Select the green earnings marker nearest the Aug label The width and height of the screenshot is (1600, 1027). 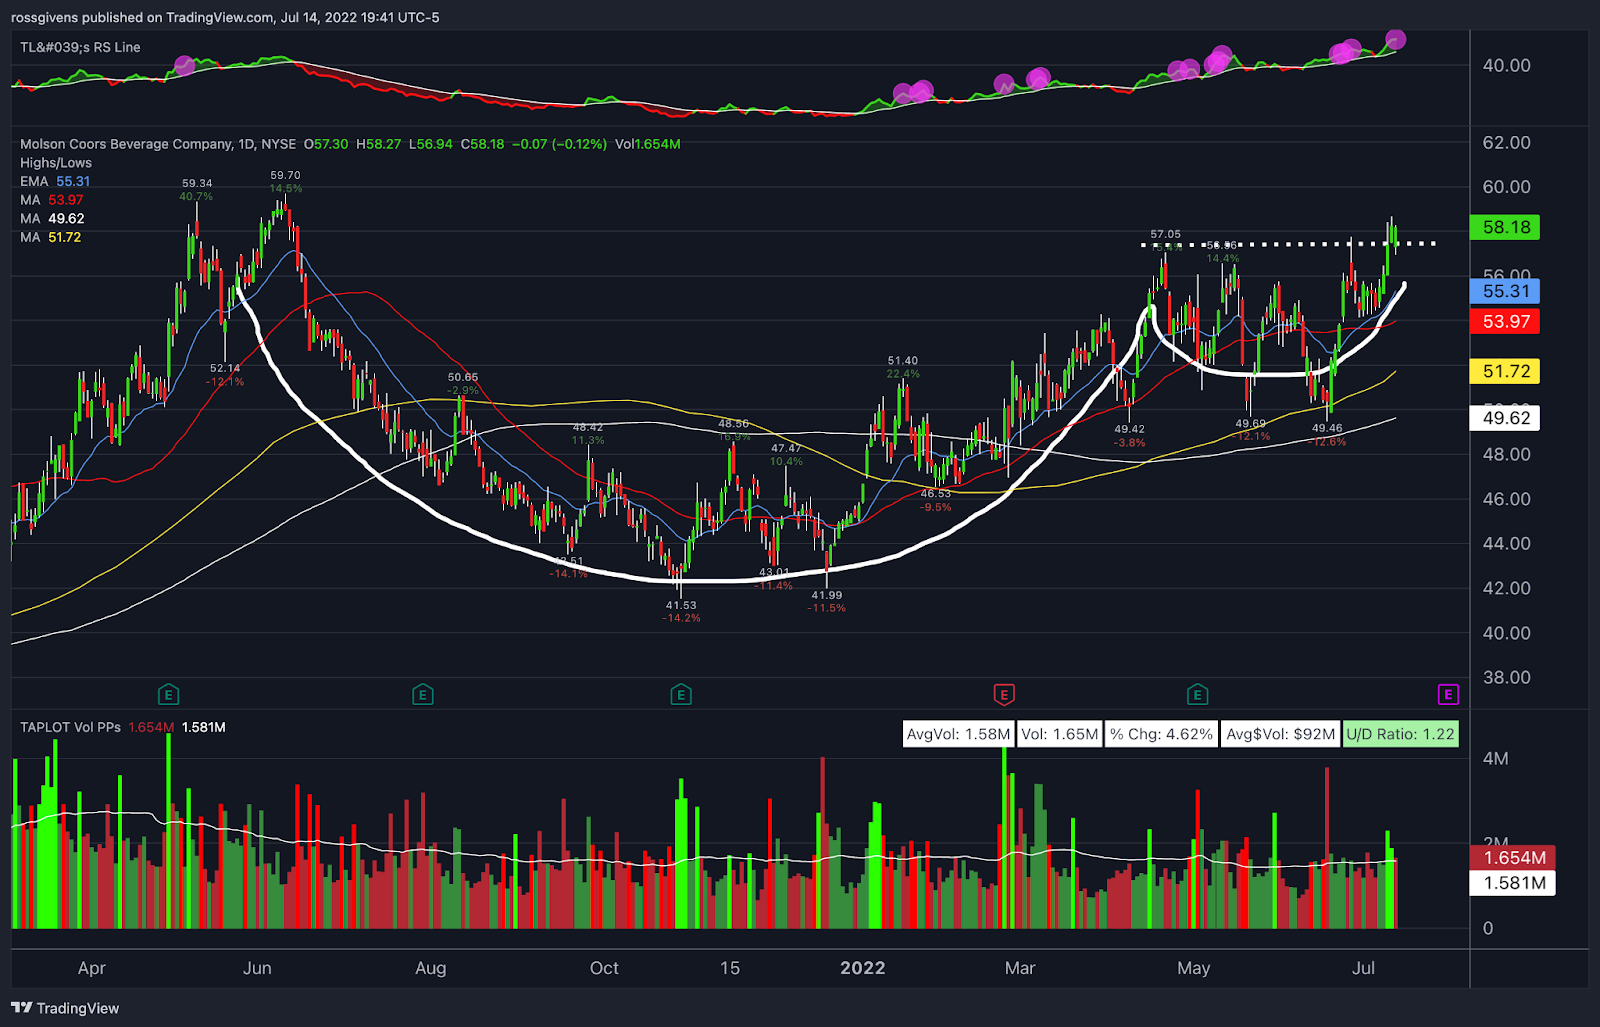click(x=423, y=694)
